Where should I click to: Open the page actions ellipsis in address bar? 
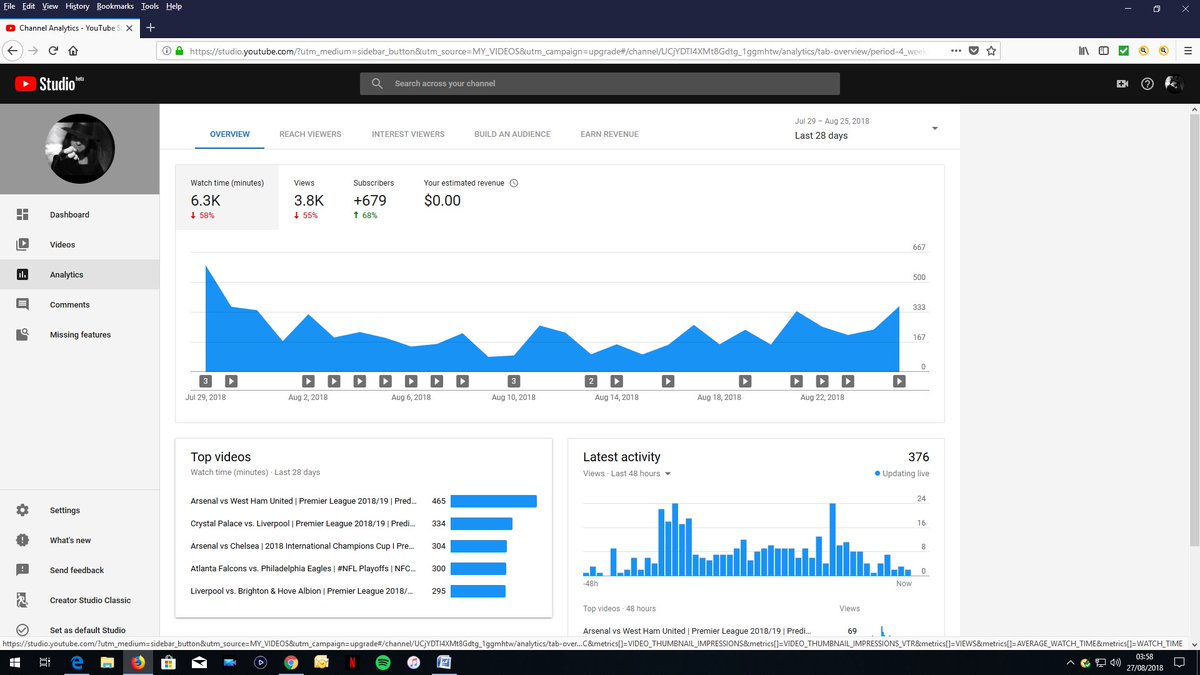click(955, 50)
